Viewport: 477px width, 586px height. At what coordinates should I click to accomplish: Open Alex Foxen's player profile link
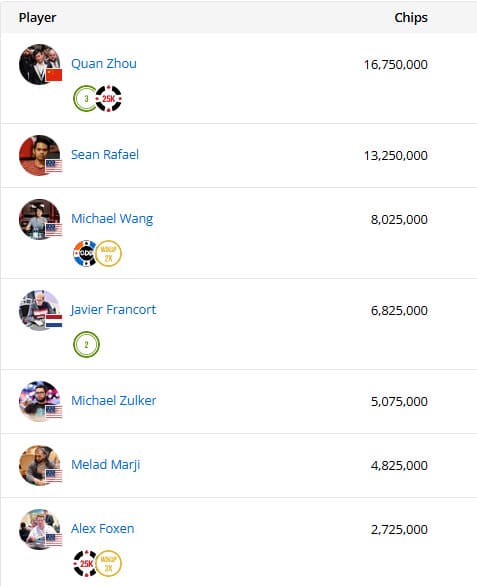tap(103, 529)
